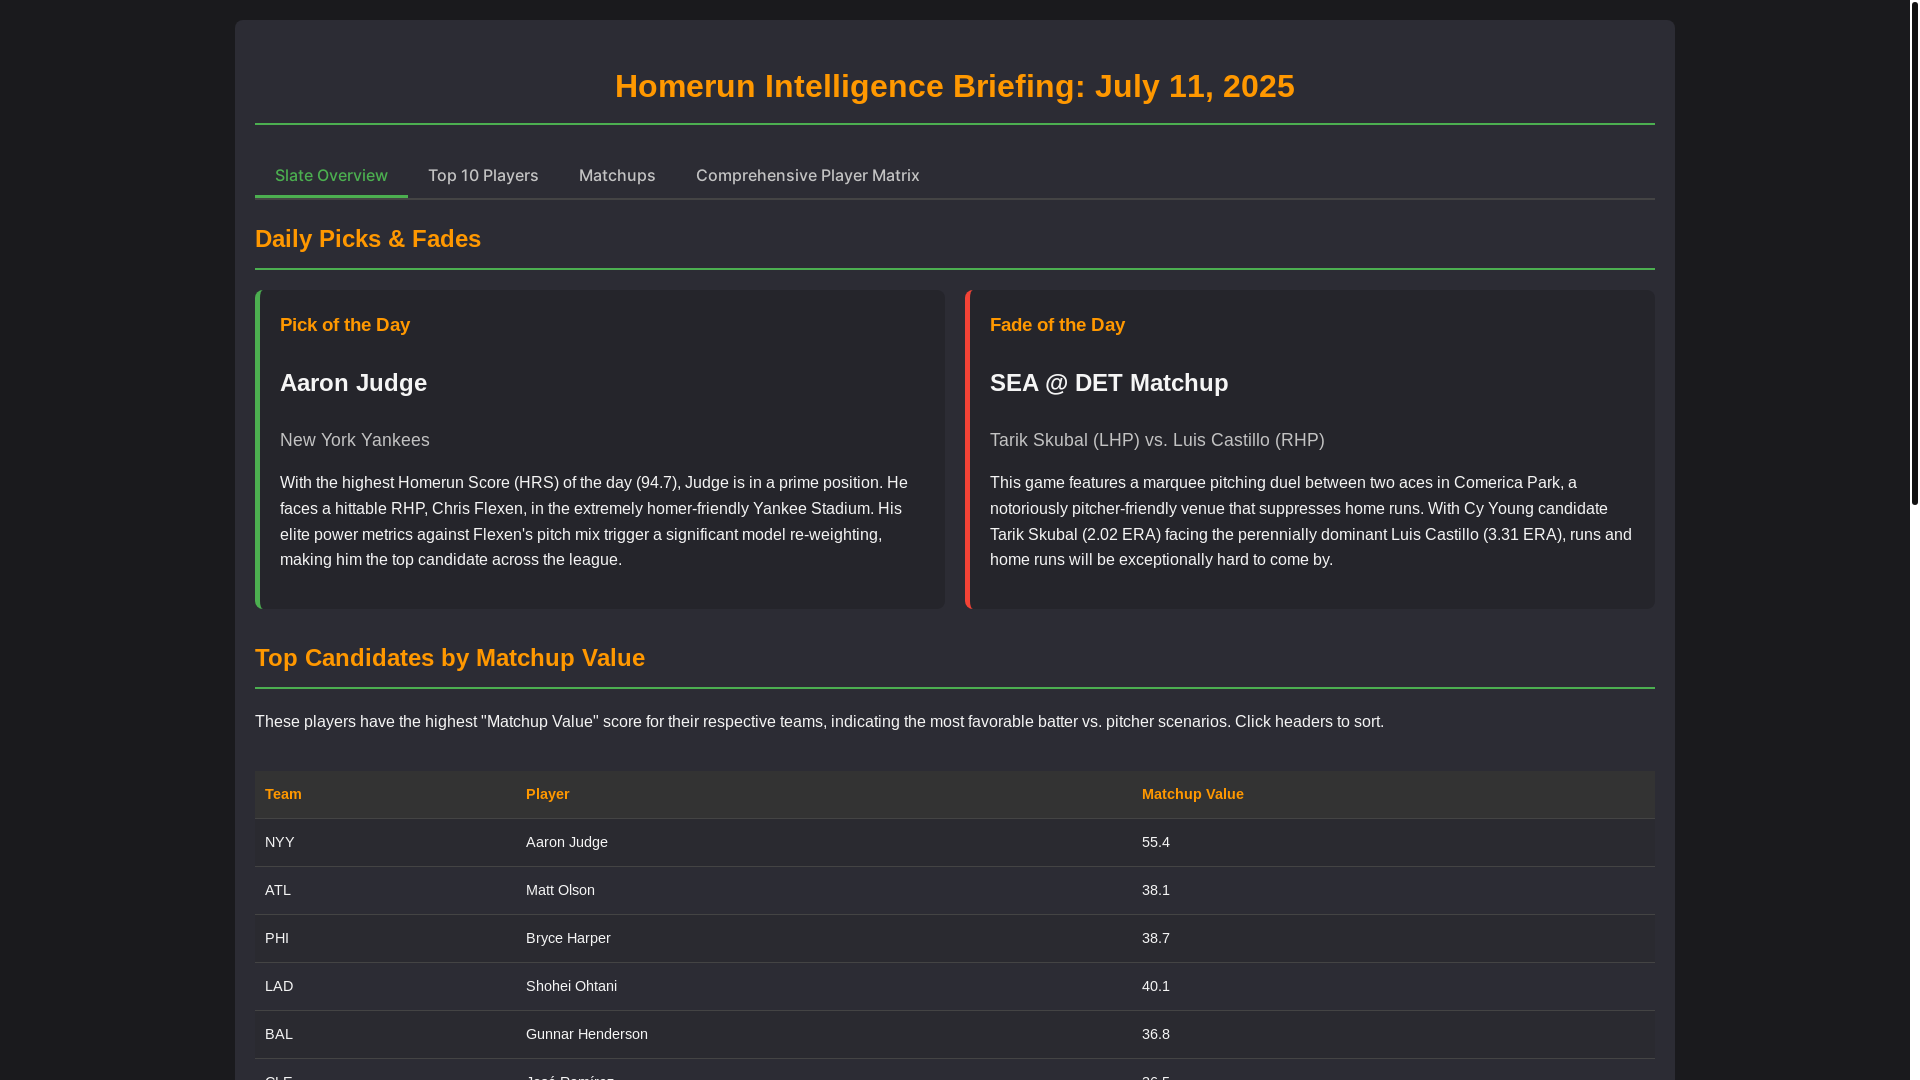Select the BAL team cell

tap(385, 1034)
